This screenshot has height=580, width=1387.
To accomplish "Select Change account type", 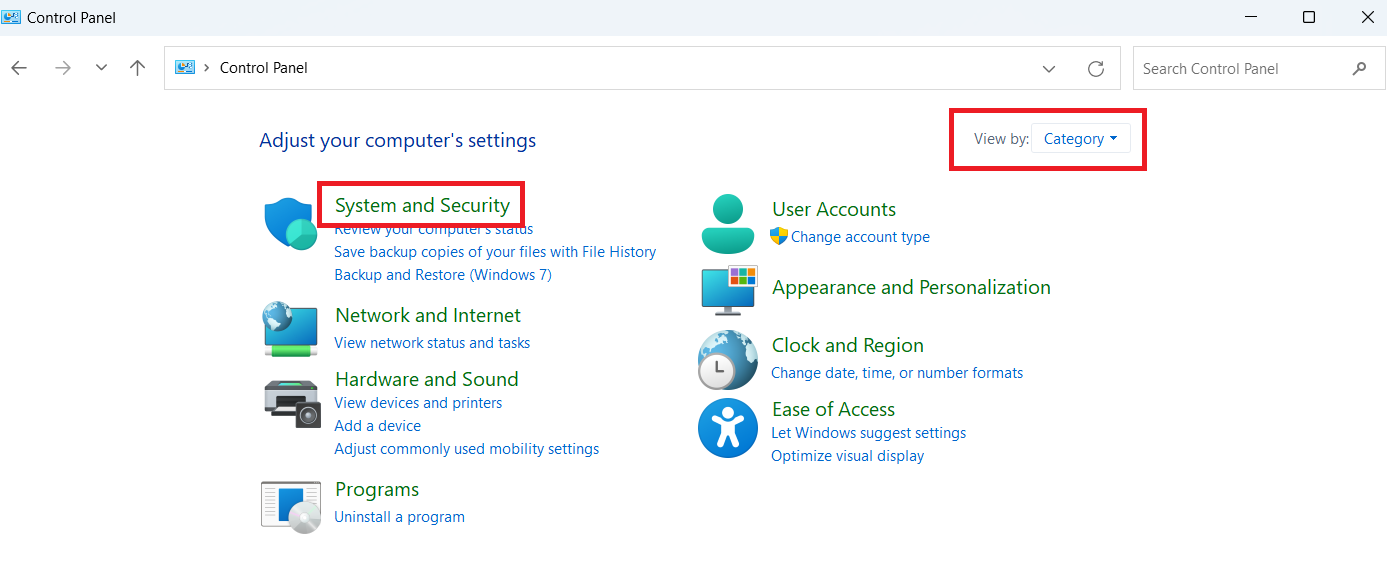I will [860, 237].
